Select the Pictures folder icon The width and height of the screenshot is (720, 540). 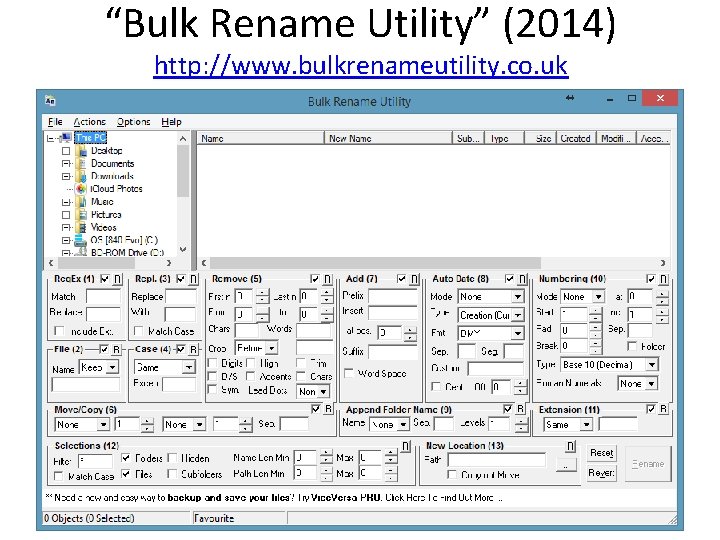point(81,214)
